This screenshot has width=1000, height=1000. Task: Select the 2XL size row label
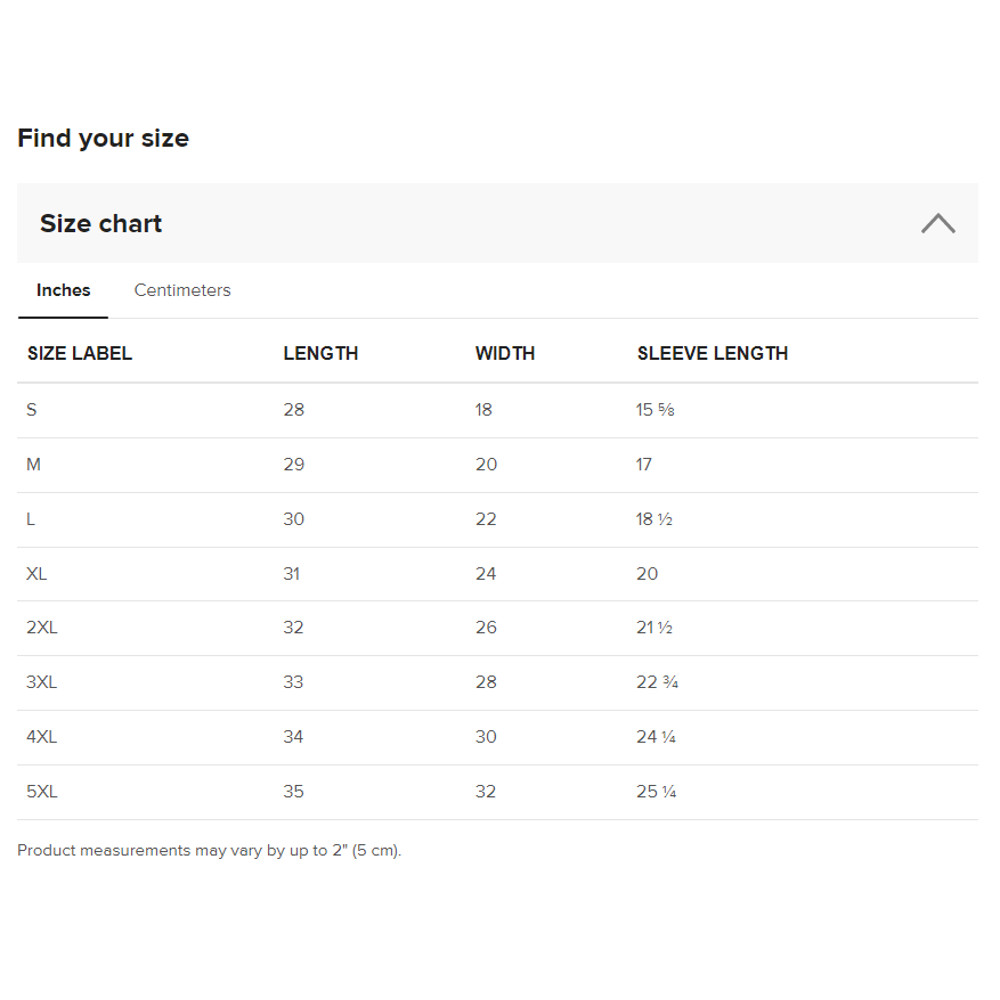42,628
